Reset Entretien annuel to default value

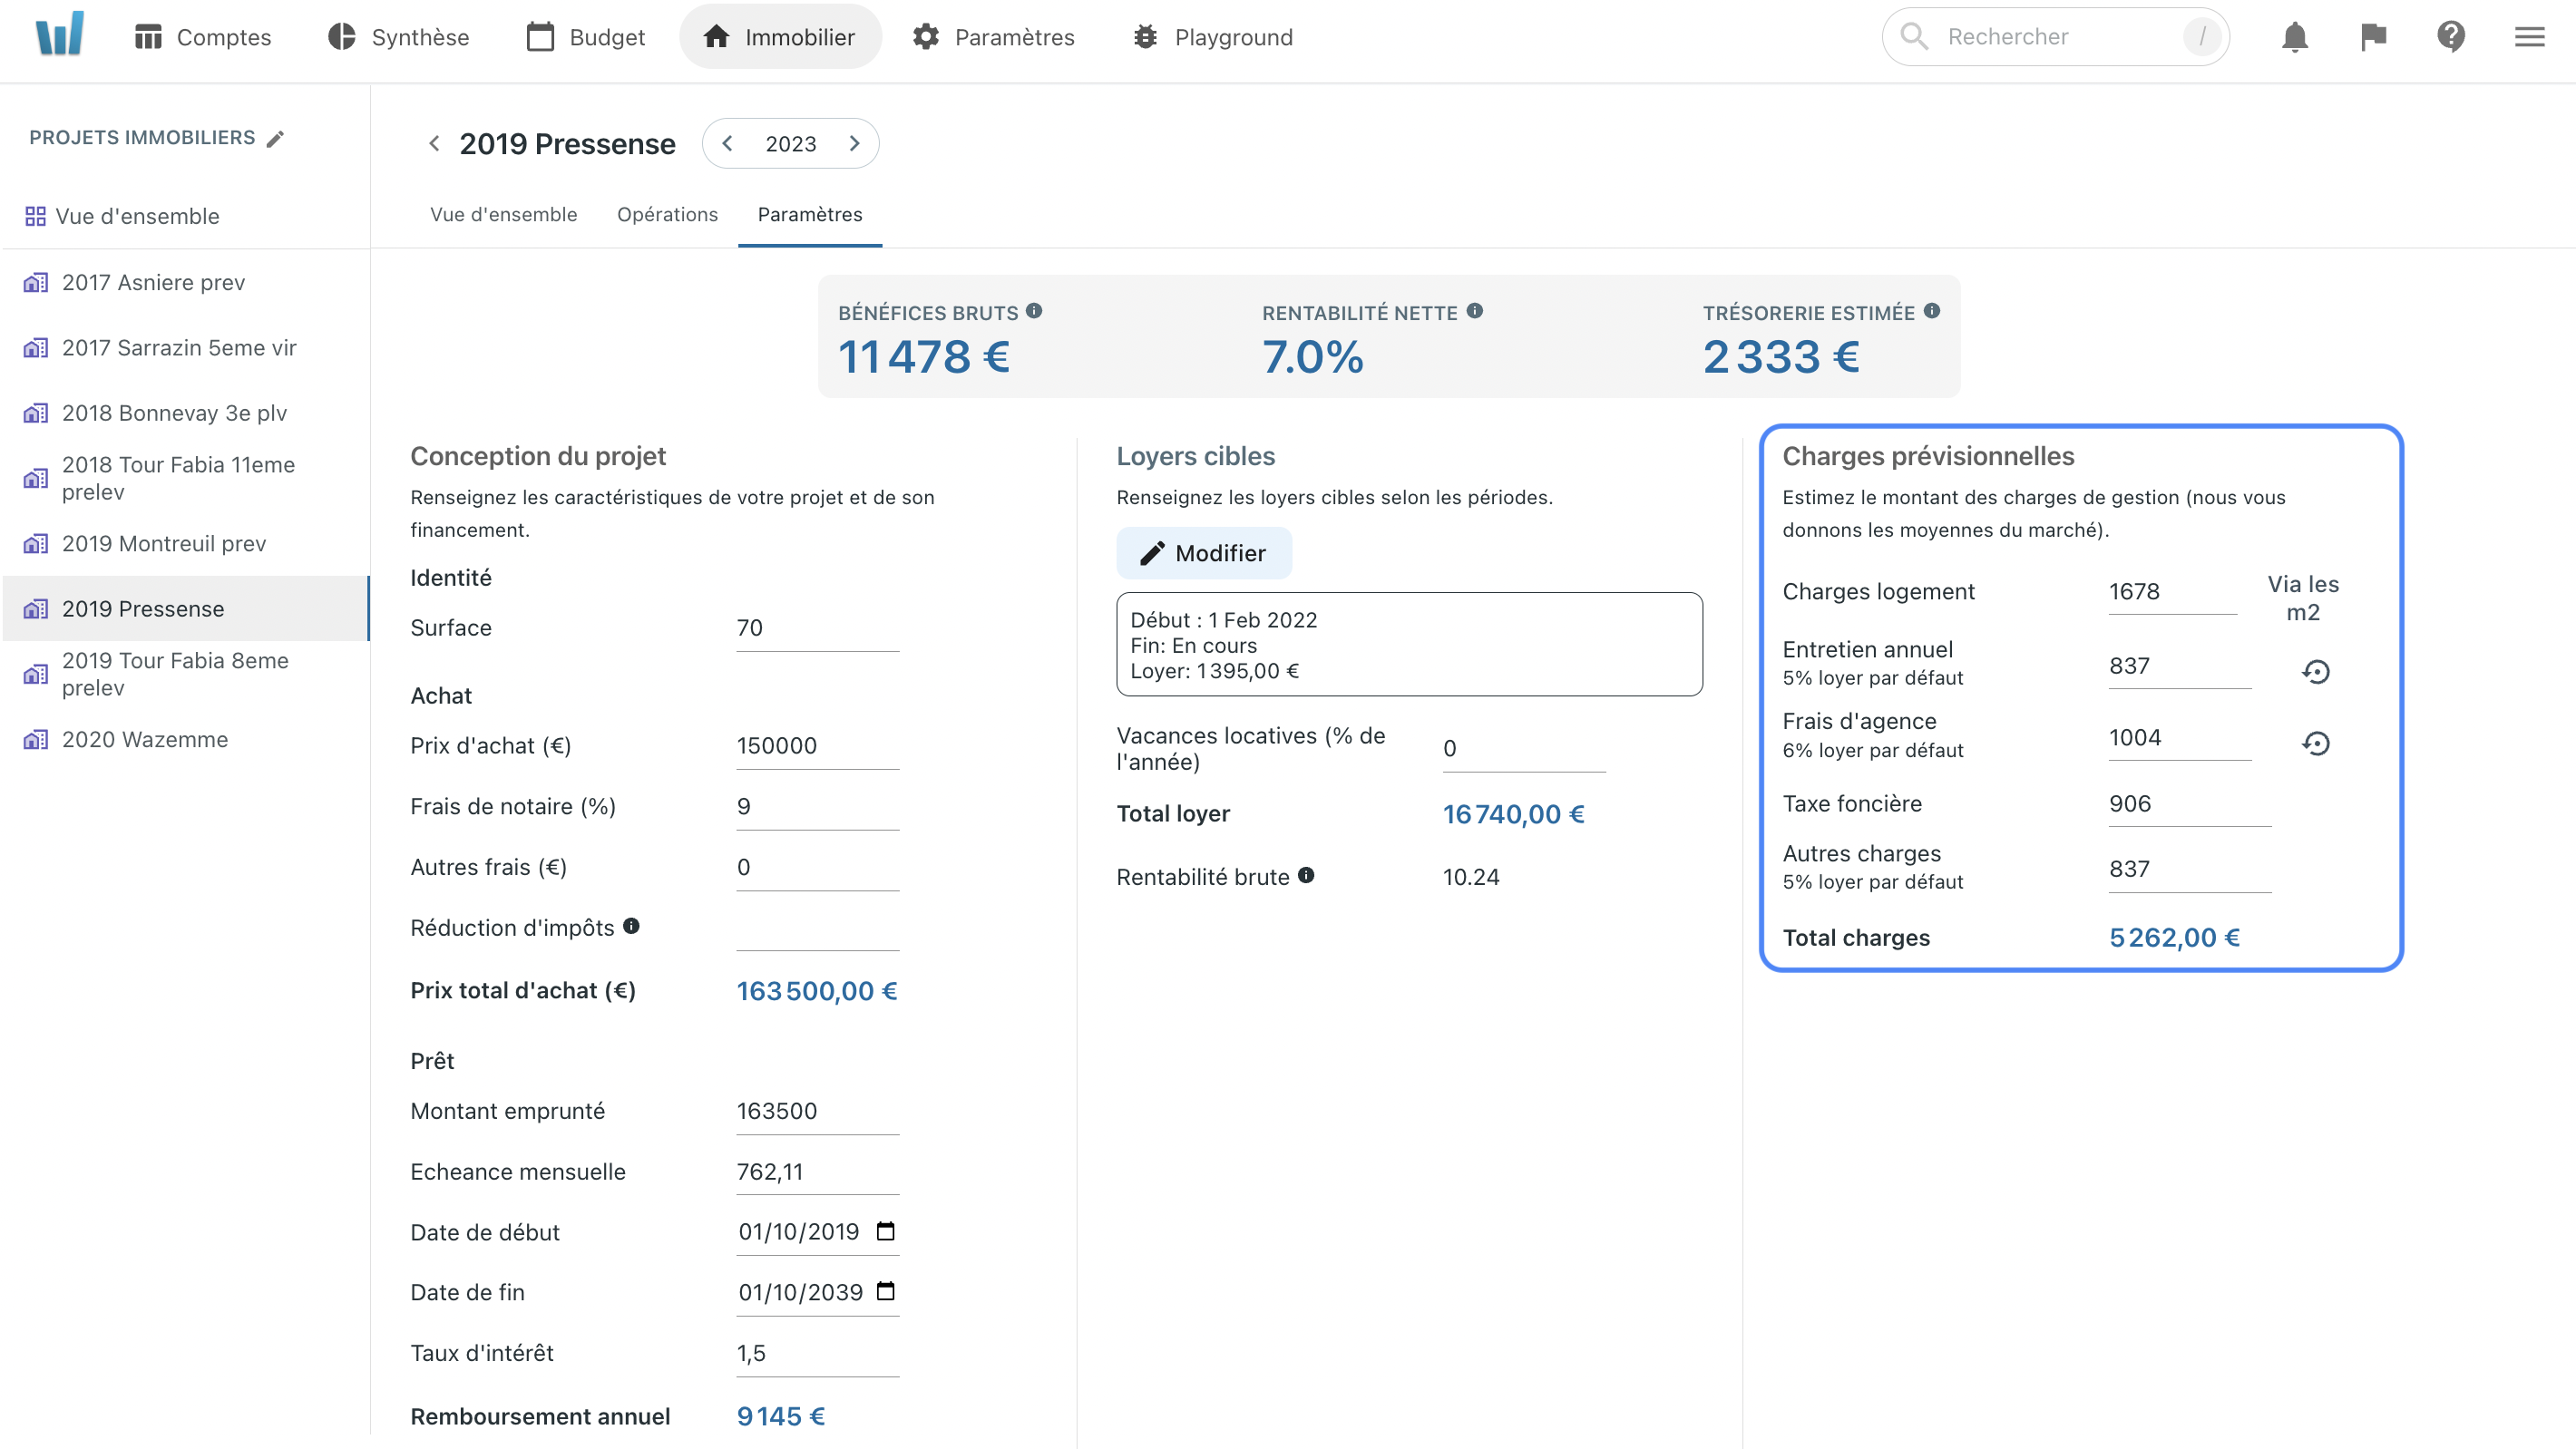pyautogui.click(x=2315, y=671)
